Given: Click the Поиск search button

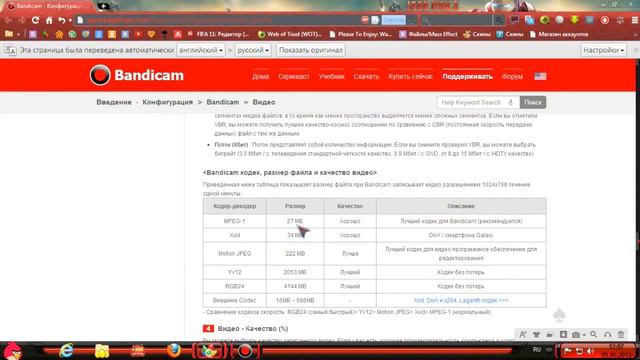Looking at the screenshot, I should pyautogui.click(x=533, y=102).
